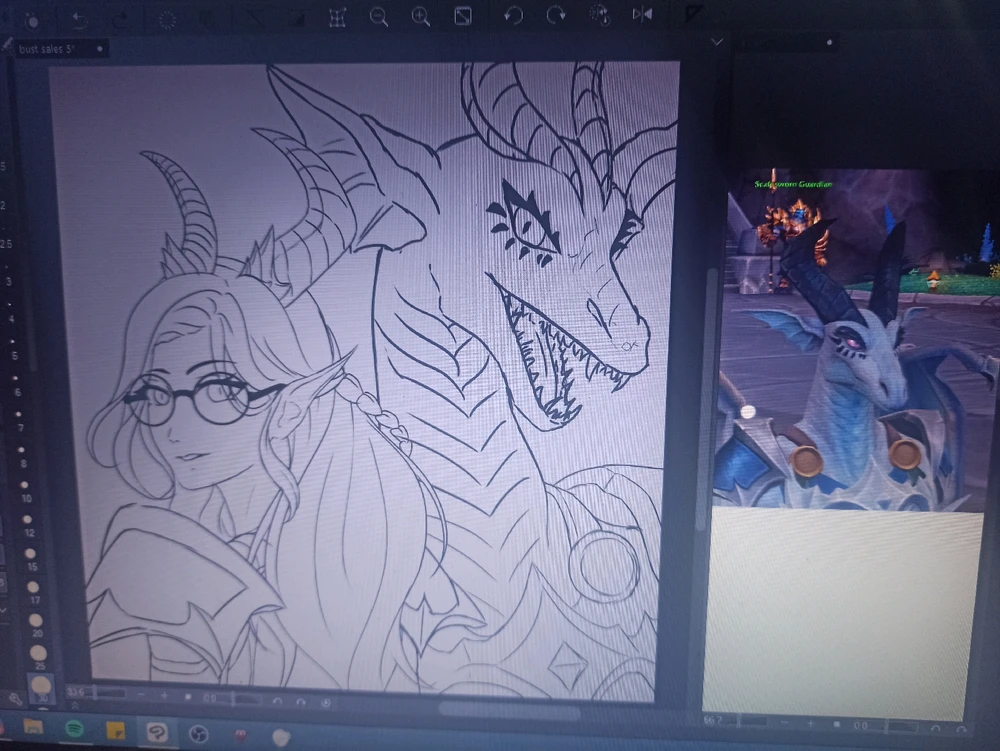The height and width of the screenshot is (751, 1000).
Task: Click the Fit to Screen icon
Action: (x=463, y=16)
